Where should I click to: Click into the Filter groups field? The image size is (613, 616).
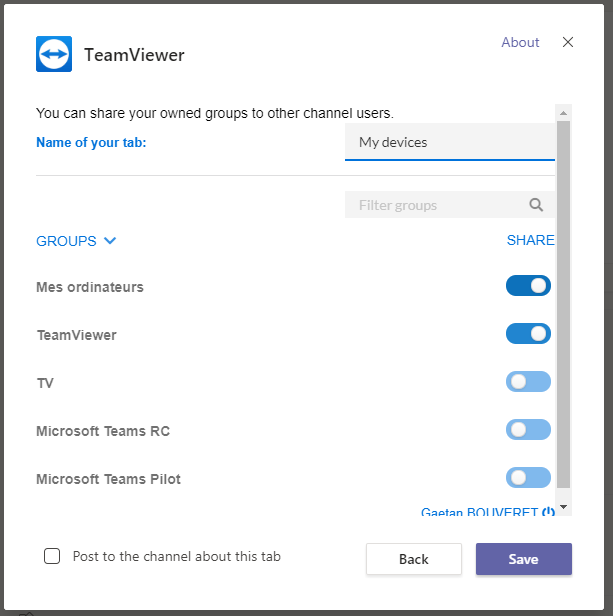450,205
